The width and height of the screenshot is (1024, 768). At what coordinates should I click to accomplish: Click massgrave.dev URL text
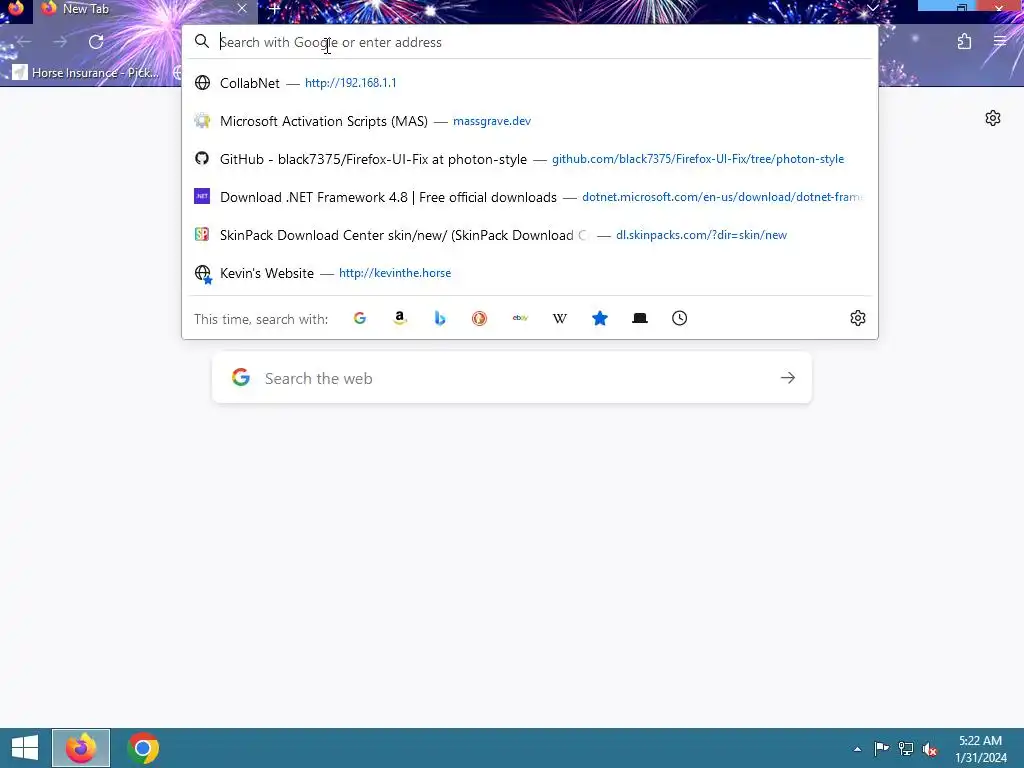click(x=492, y=121)
